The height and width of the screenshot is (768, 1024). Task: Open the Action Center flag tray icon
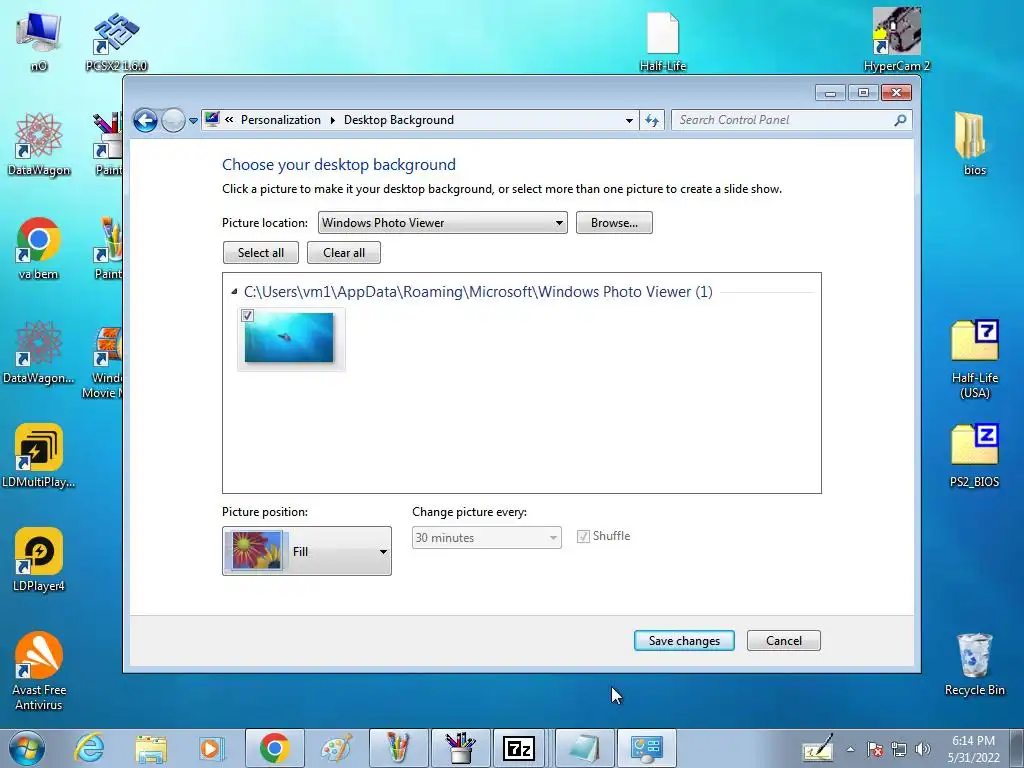(875, 749)
